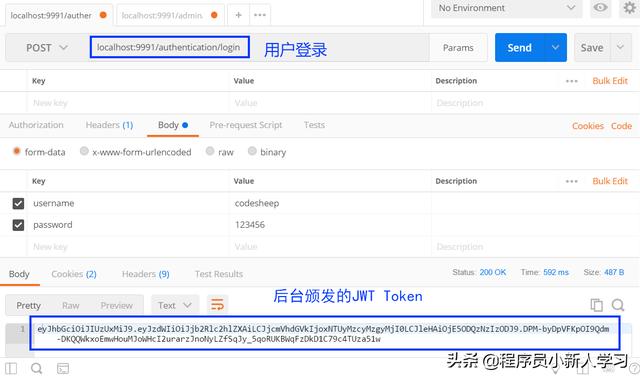Open the Cookies link

587,126
